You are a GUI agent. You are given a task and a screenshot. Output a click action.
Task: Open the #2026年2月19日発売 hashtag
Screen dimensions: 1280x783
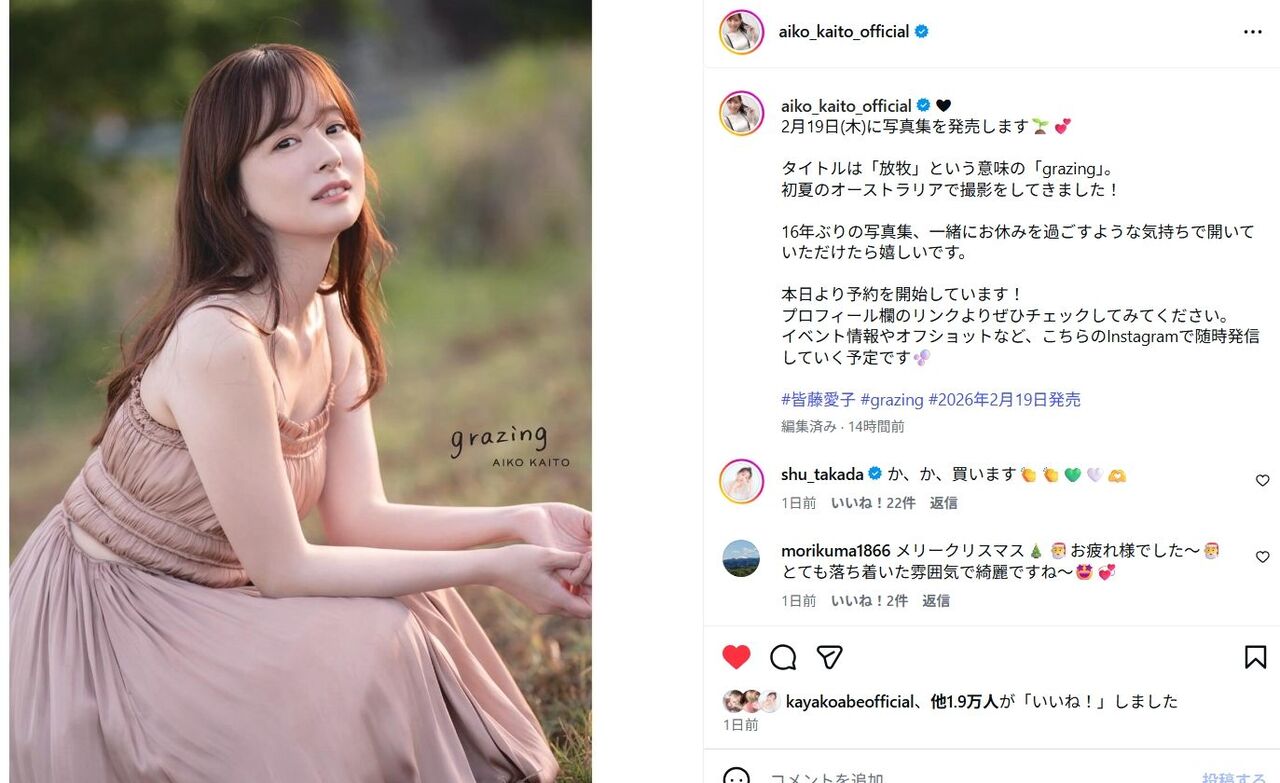click(x=1004, y=400)
